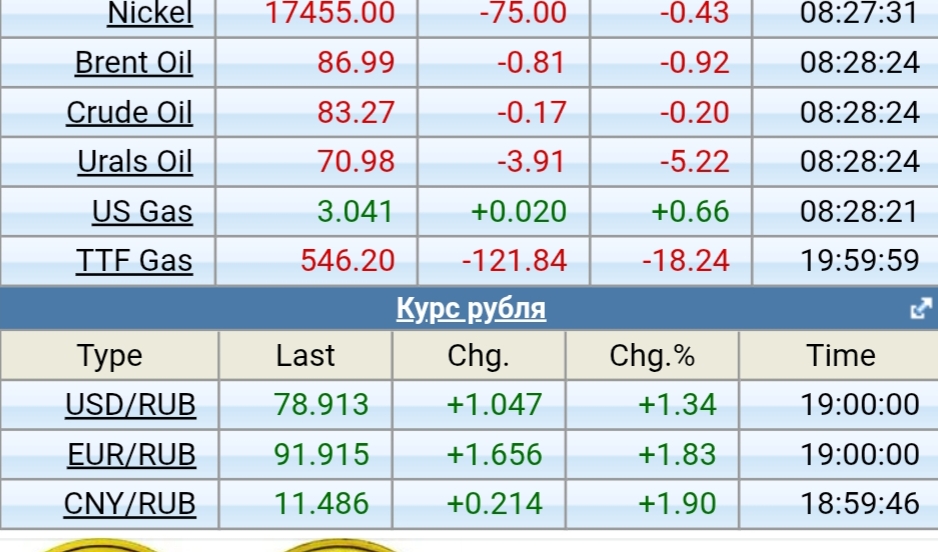Open the Brent Oil quote link
This screenshot has height=552, width=938.
point(133,63)
